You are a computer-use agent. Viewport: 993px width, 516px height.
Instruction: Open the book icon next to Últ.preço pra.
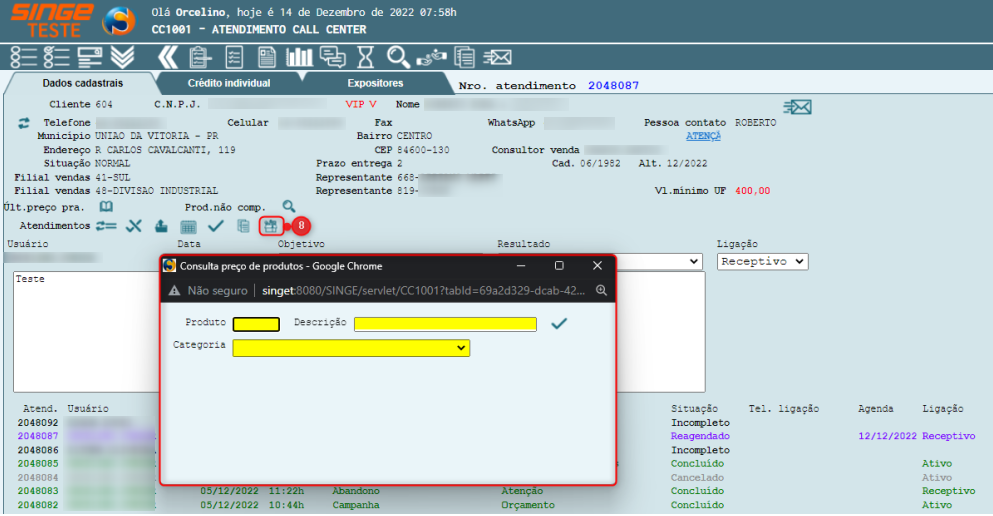(106, 207)
